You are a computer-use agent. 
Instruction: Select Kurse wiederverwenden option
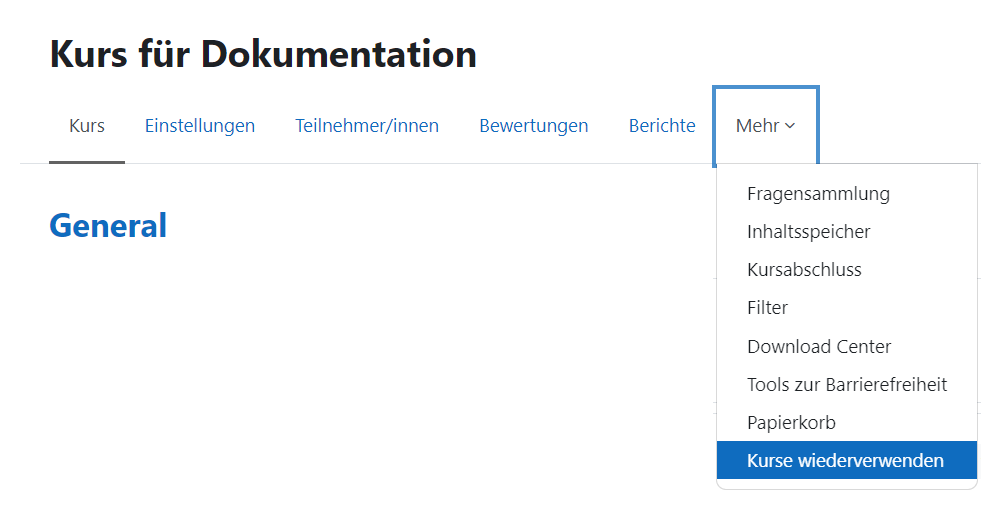point(846,460)
